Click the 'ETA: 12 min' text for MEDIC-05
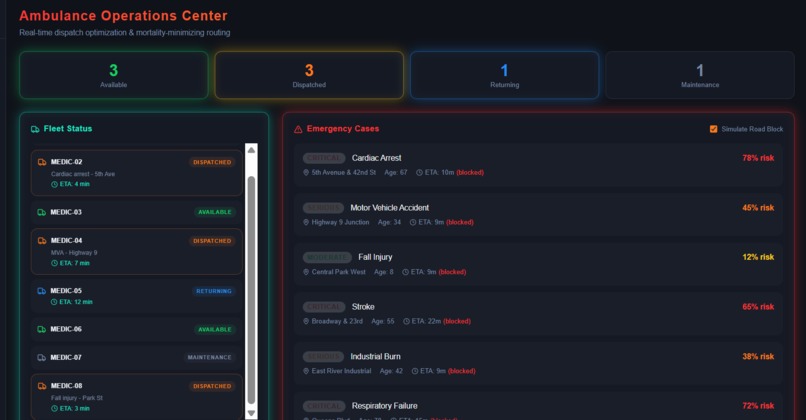The image size is (806, 420). click(76, 302)
